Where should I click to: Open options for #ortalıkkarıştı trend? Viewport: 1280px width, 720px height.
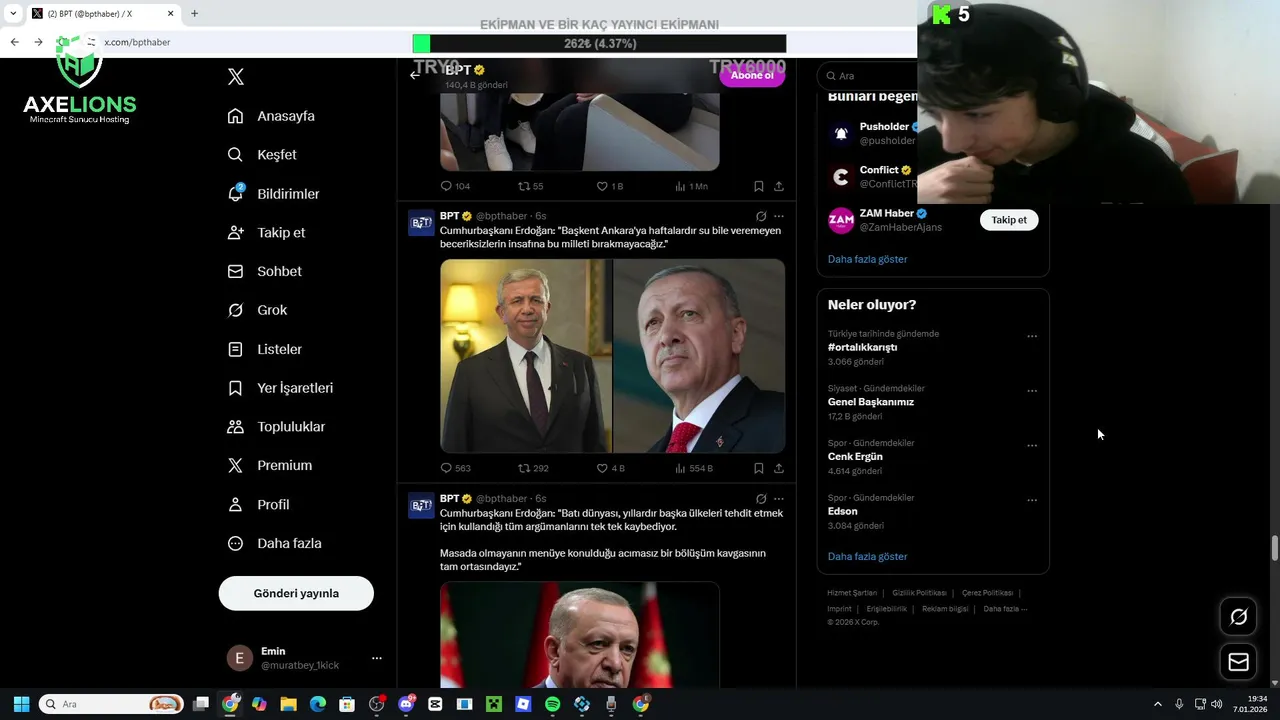pos(1032,336)
